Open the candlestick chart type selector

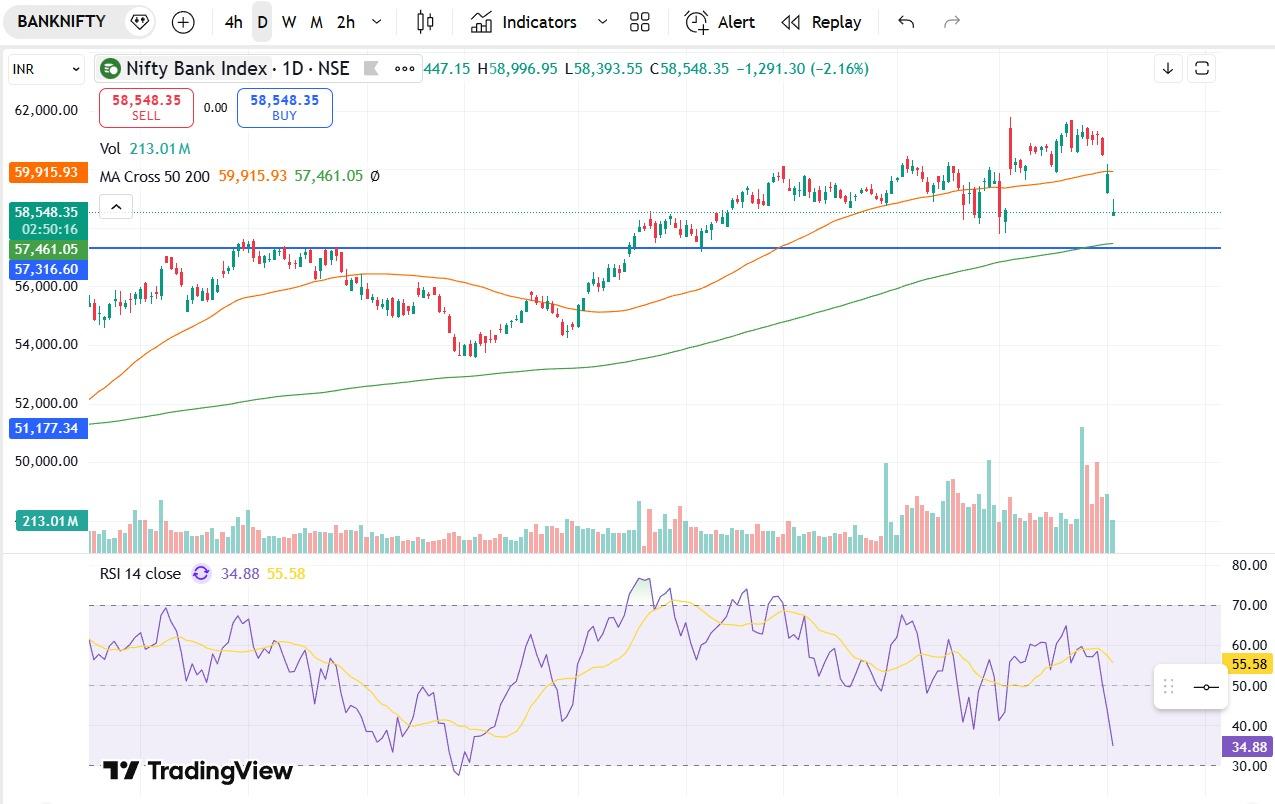[425, 21]
